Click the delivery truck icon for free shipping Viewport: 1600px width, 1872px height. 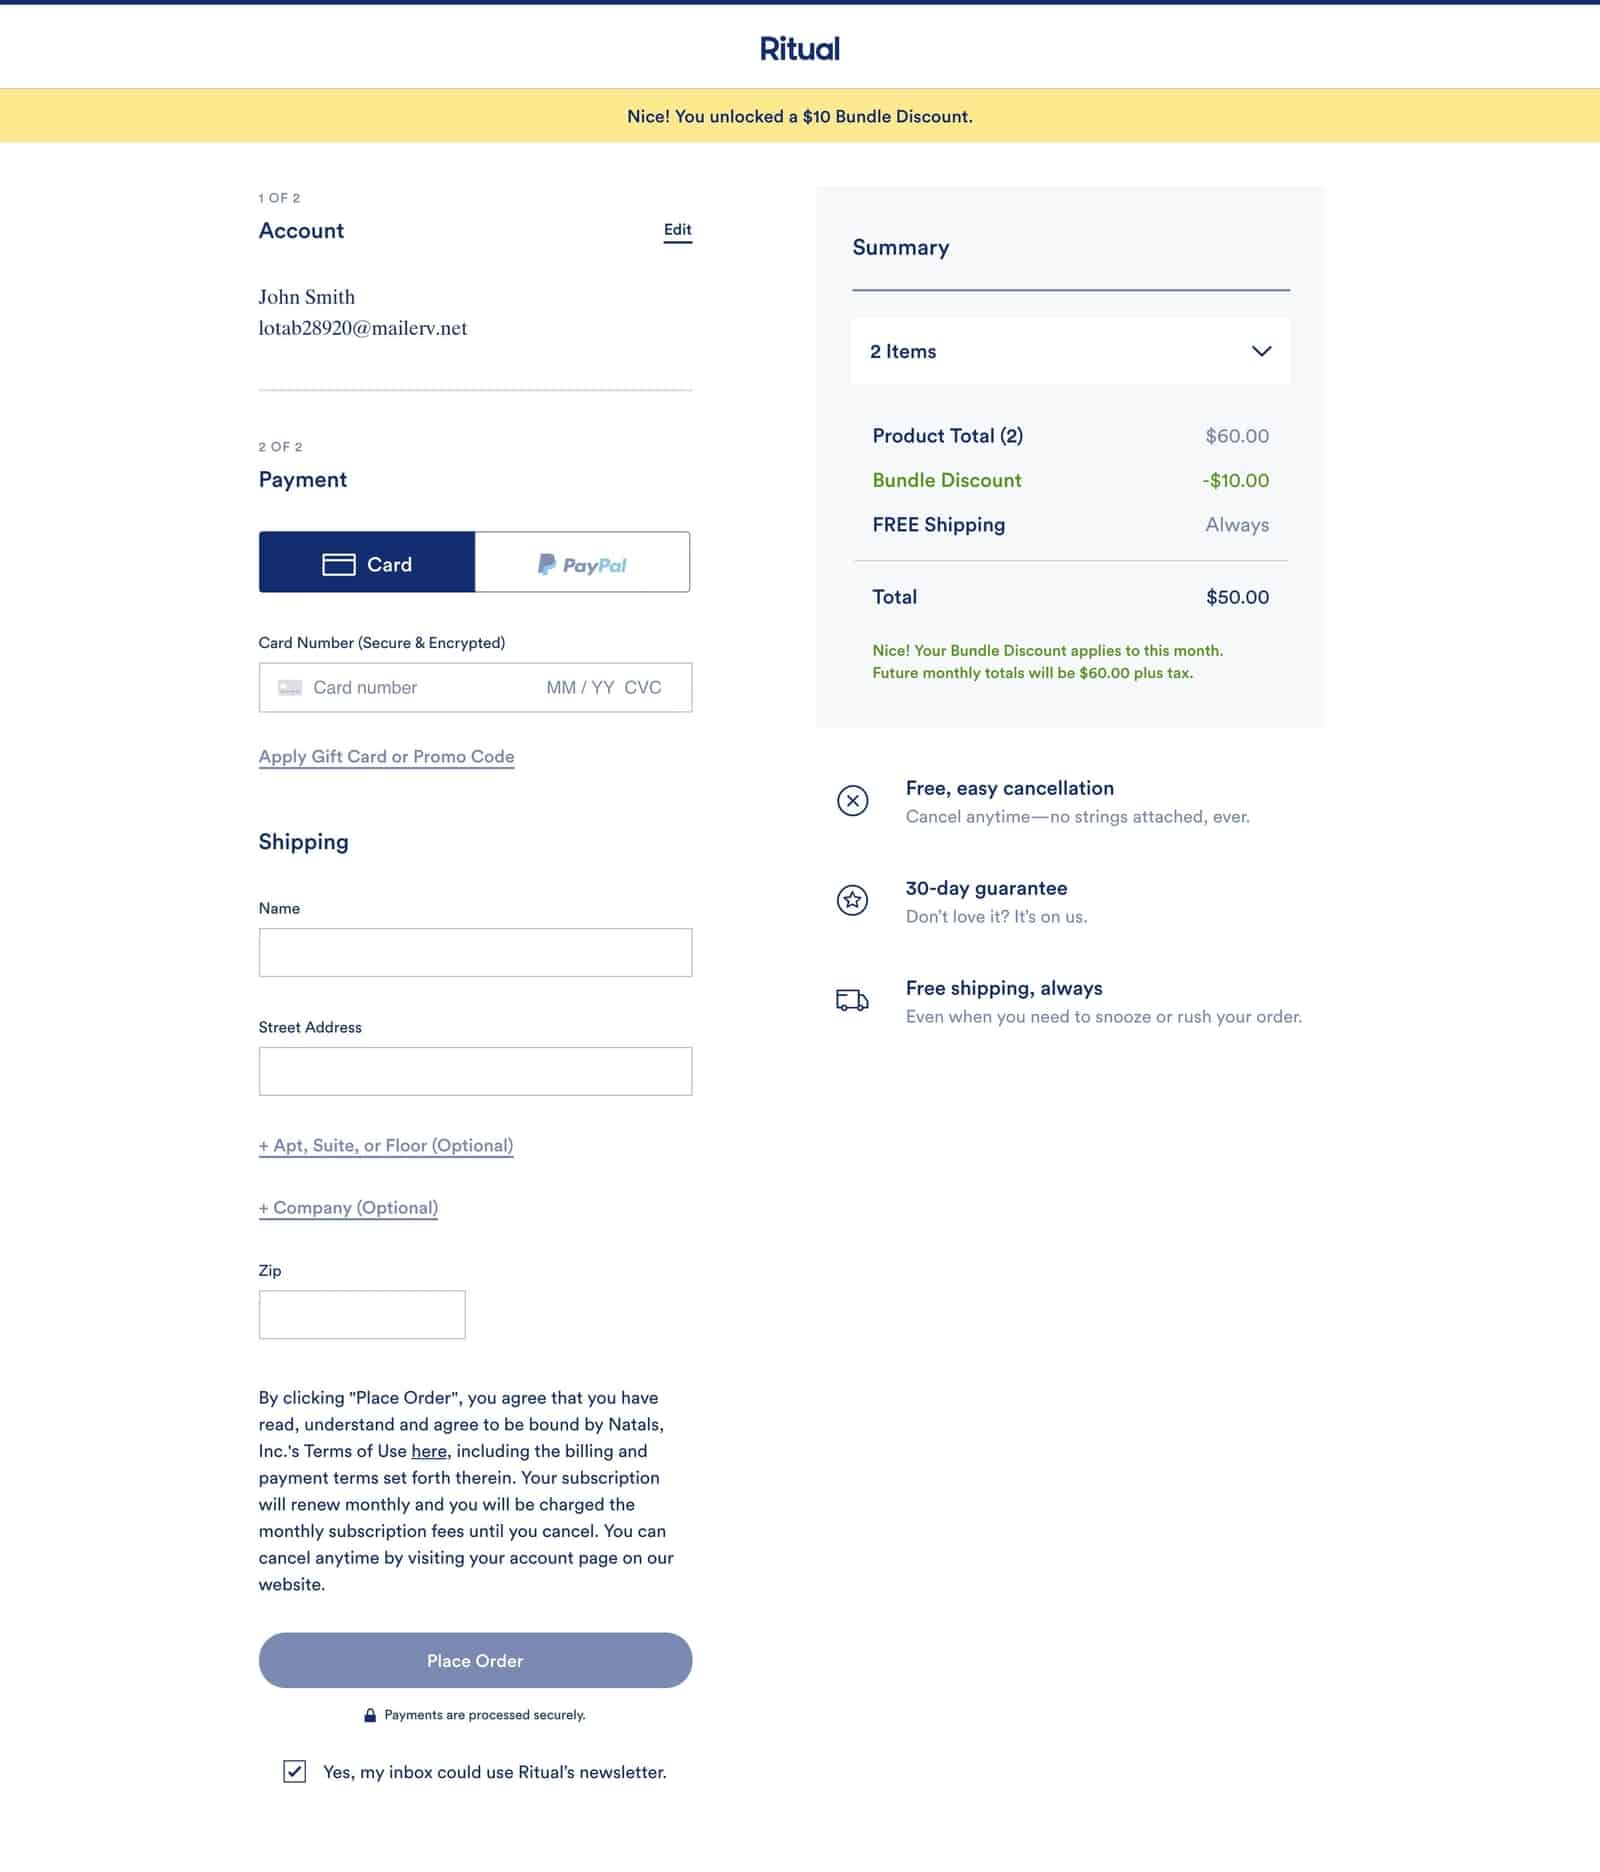click(851, 1000)
